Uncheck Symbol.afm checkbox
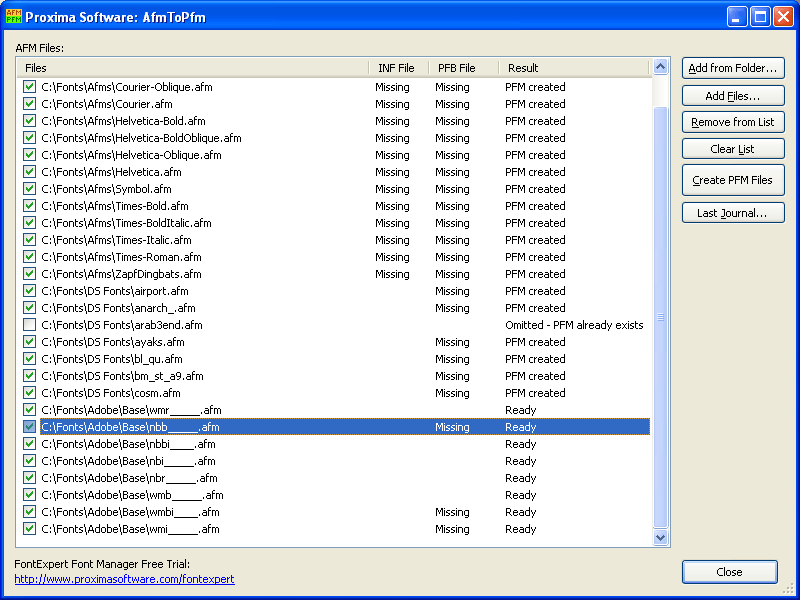This screenshot has height=600, width=800. coord(30,189)
